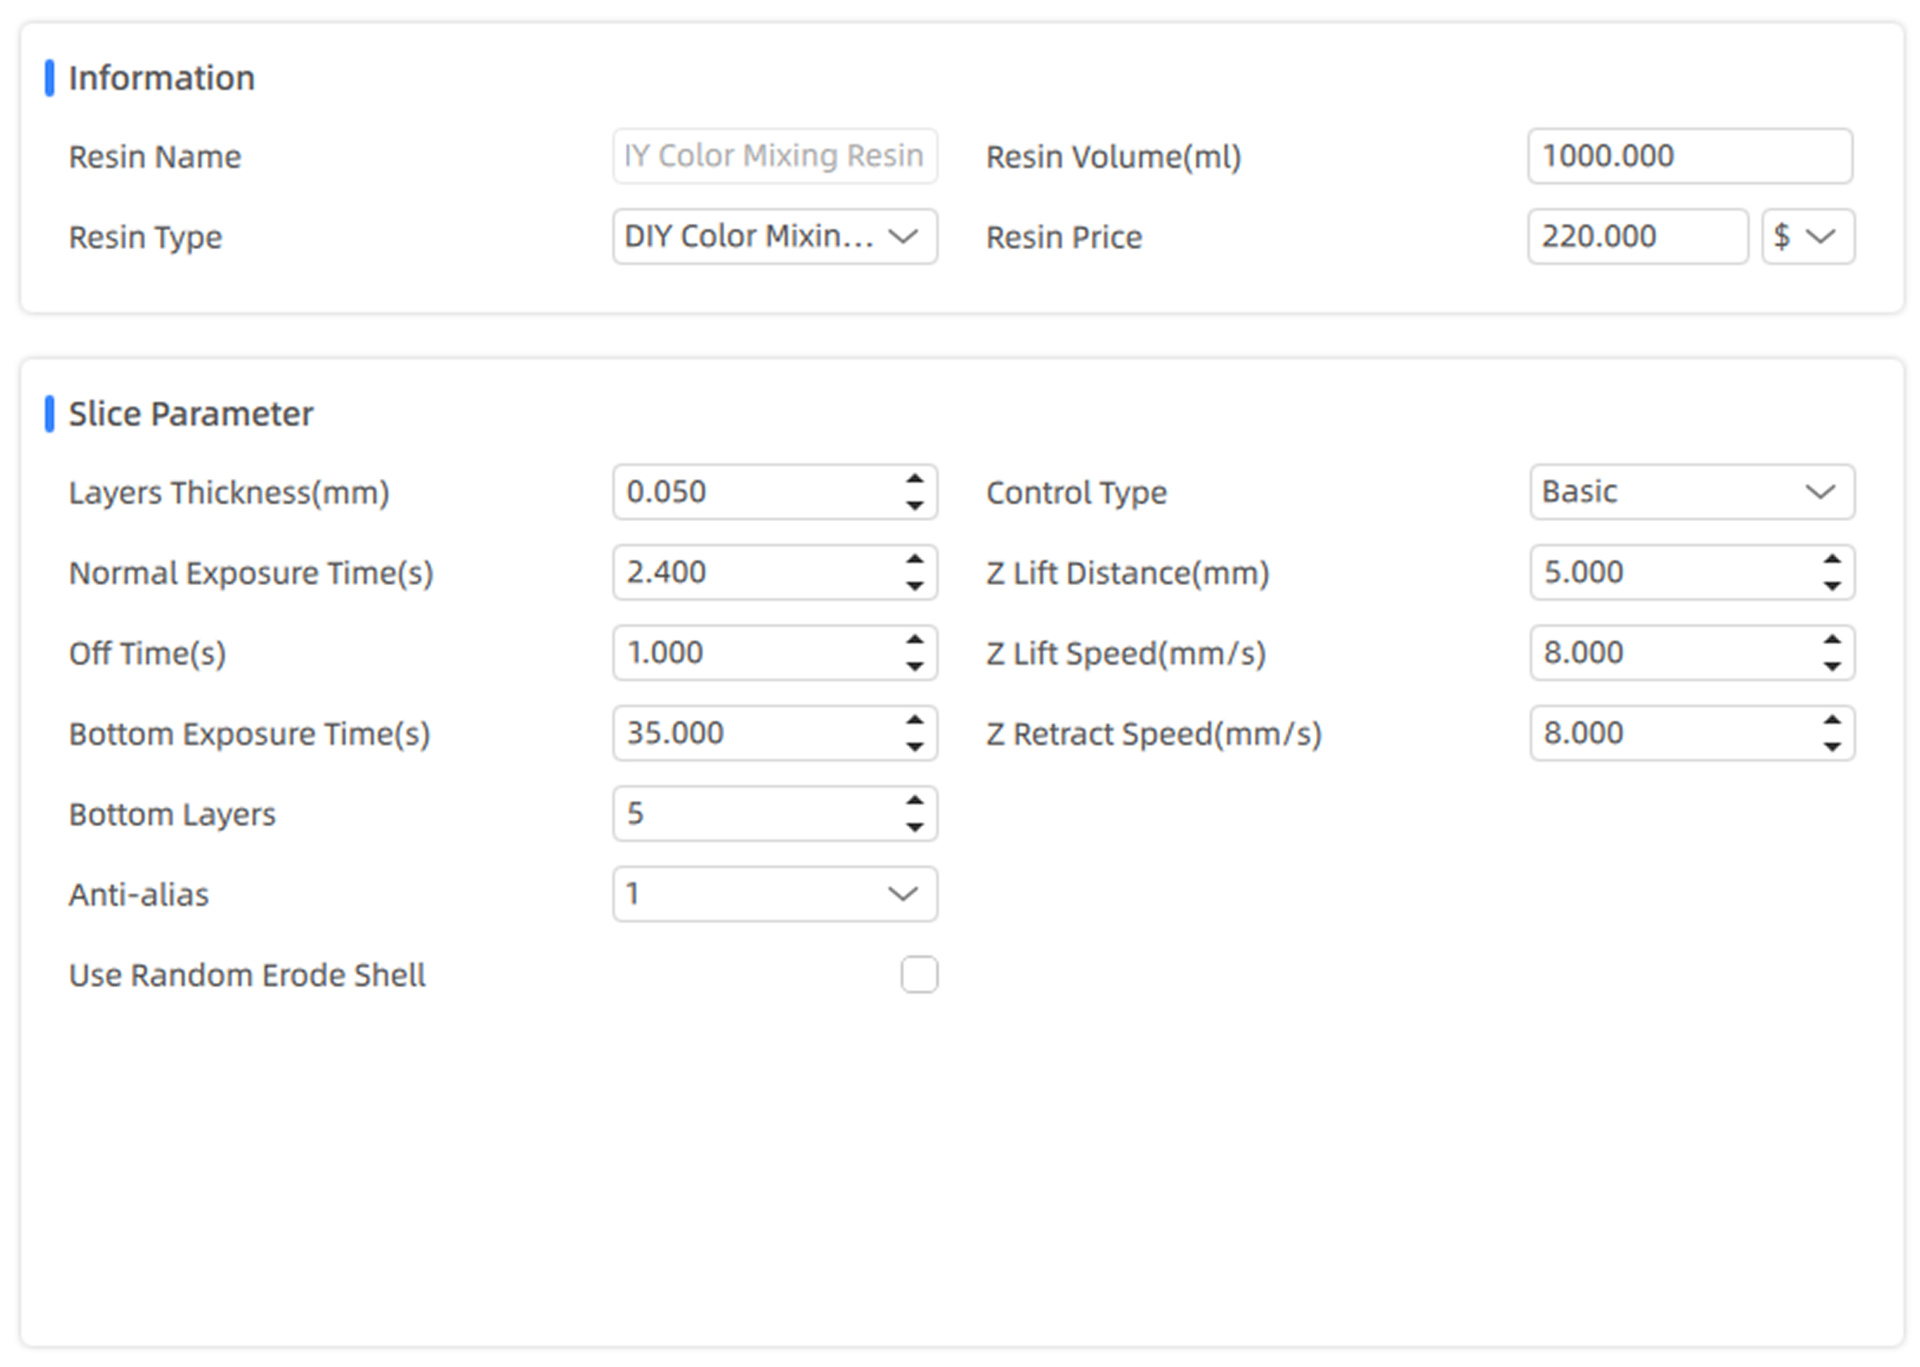Click the Resin Price value field

point(1636,236)
